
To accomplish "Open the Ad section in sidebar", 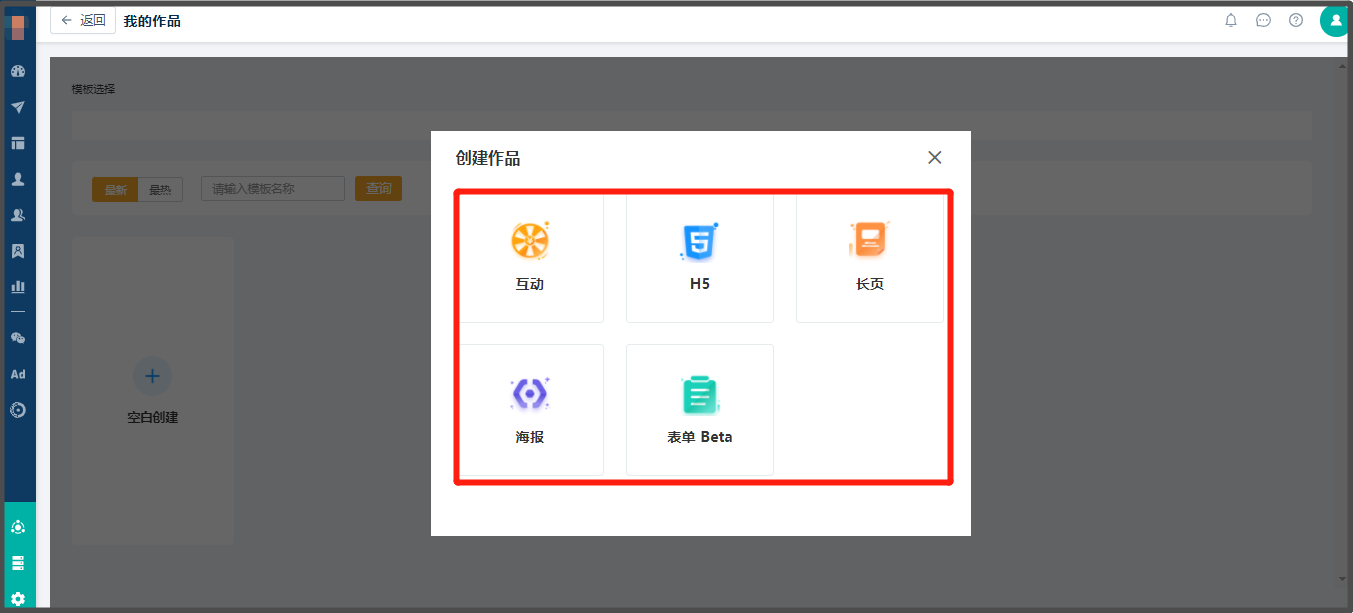I will click(18, 374).
